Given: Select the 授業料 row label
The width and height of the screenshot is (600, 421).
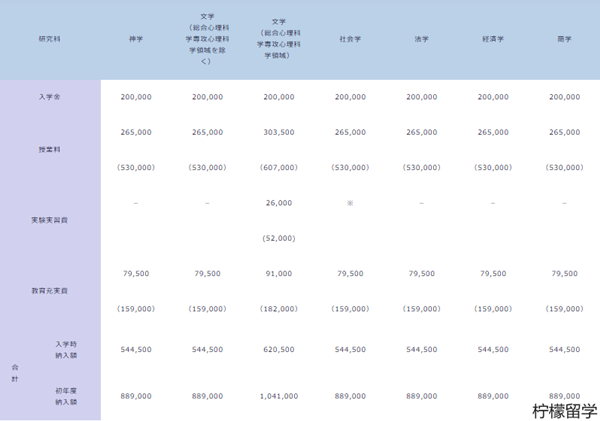Looking at the screenshot, I should click(49, 149).
